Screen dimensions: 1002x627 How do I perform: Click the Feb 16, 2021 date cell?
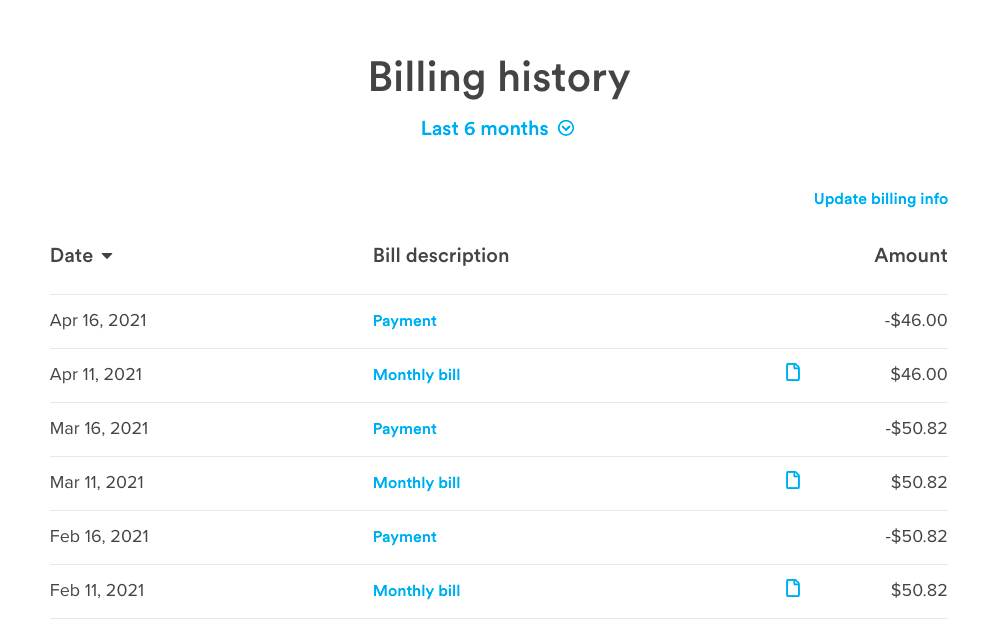coord(99,537)
